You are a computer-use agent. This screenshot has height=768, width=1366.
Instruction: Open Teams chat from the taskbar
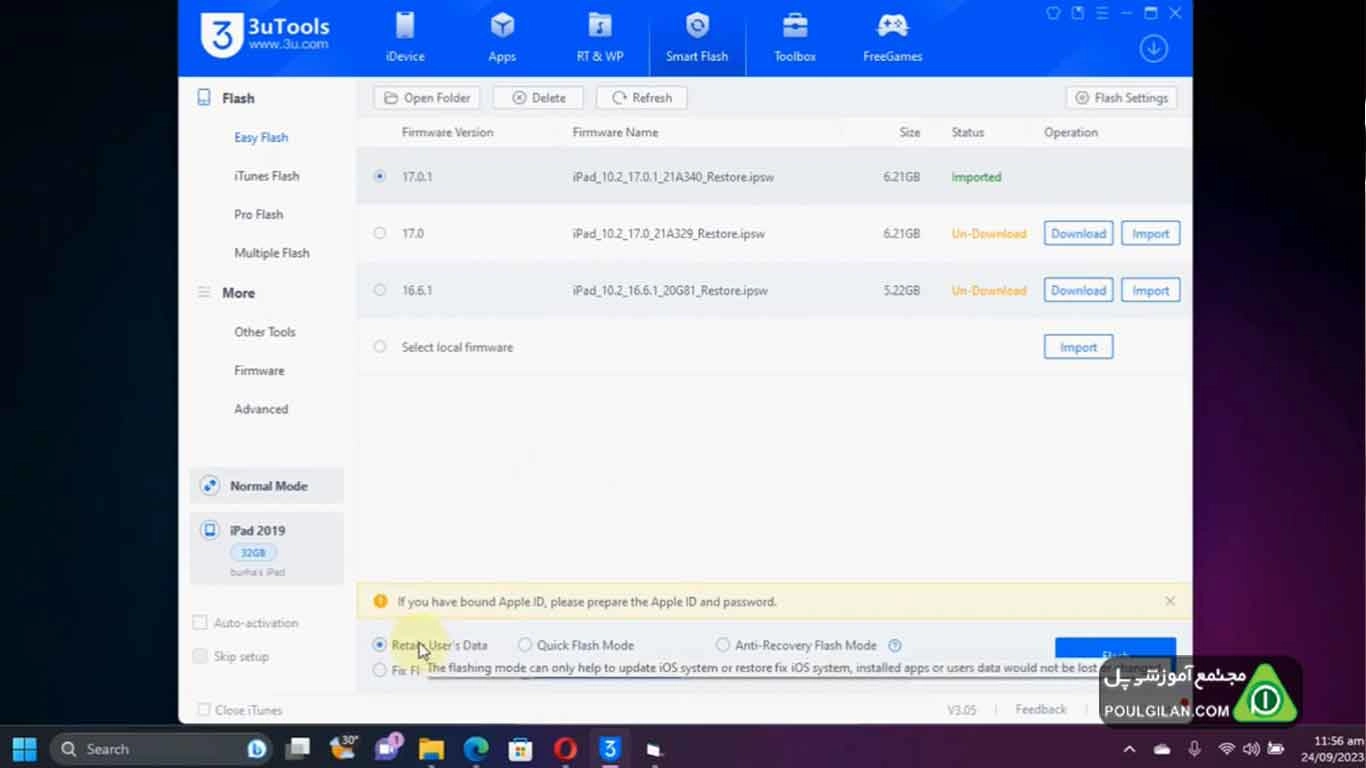tap(387, 748)
